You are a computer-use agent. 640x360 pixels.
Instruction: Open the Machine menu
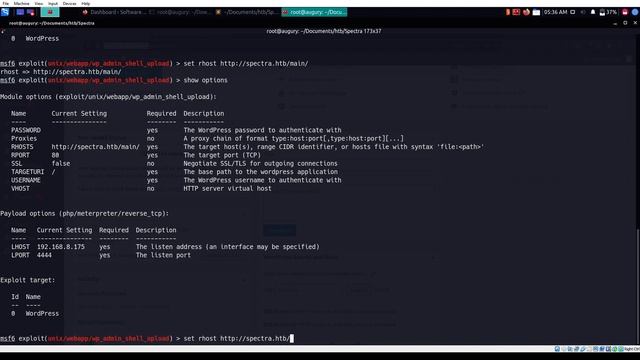click(x=21, y=3)
